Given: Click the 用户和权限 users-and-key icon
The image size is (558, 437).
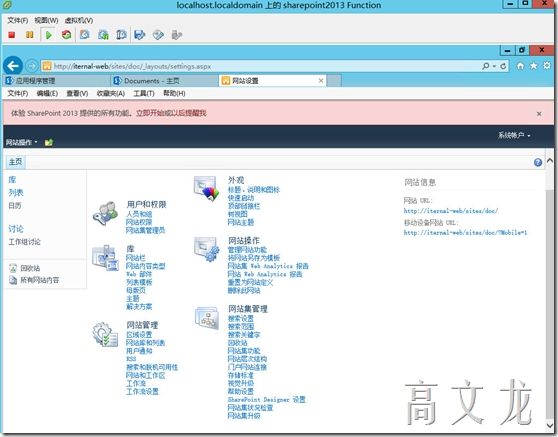Looking at the screenshot, I should [105, 213].
